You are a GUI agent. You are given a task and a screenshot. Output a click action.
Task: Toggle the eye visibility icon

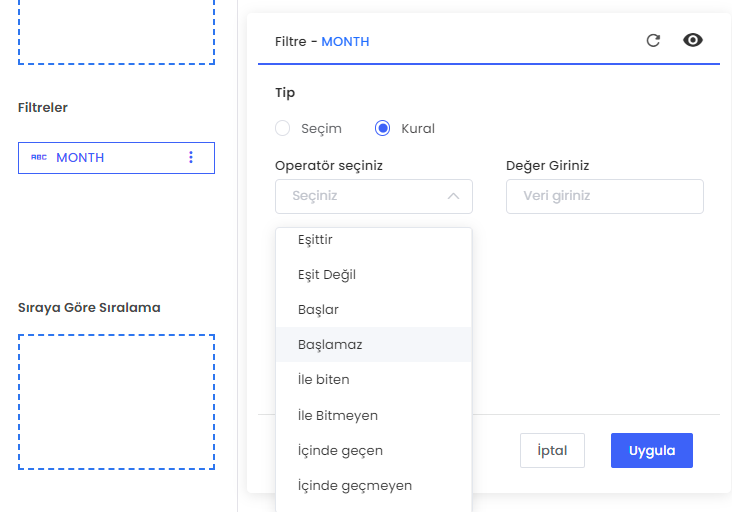coord(693,41)
